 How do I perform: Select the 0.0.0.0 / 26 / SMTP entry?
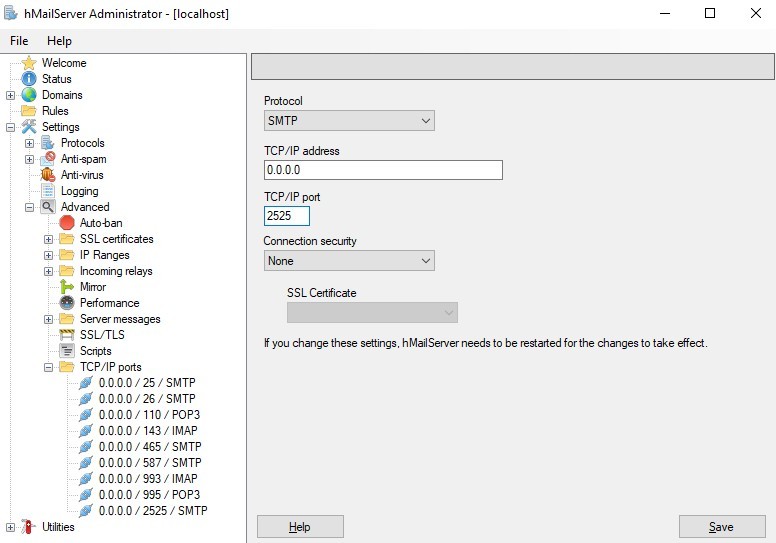pos(147,398)
